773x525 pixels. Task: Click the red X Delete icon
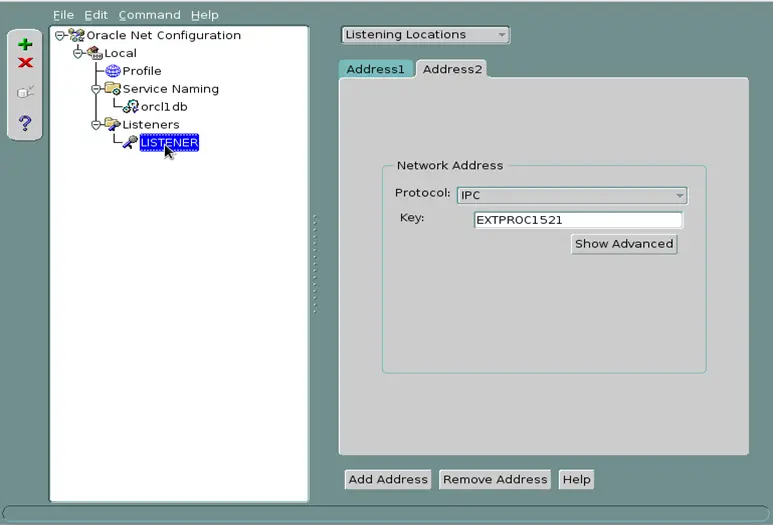pyautogui.click(x=25, y=63)
